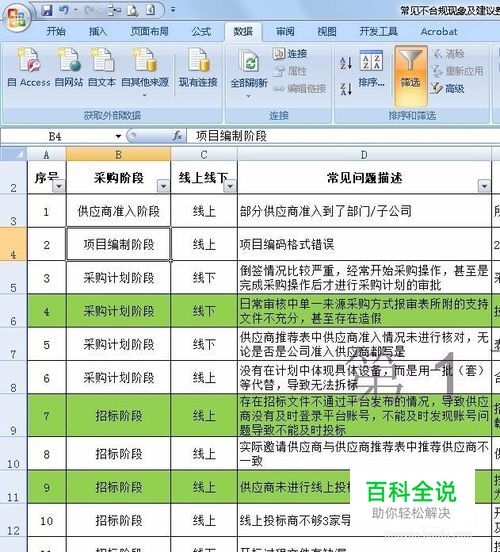This screenshot has width=500, height=552.
Task: Click cell 项目编码格式错误
Action: (x=364, y=244)
